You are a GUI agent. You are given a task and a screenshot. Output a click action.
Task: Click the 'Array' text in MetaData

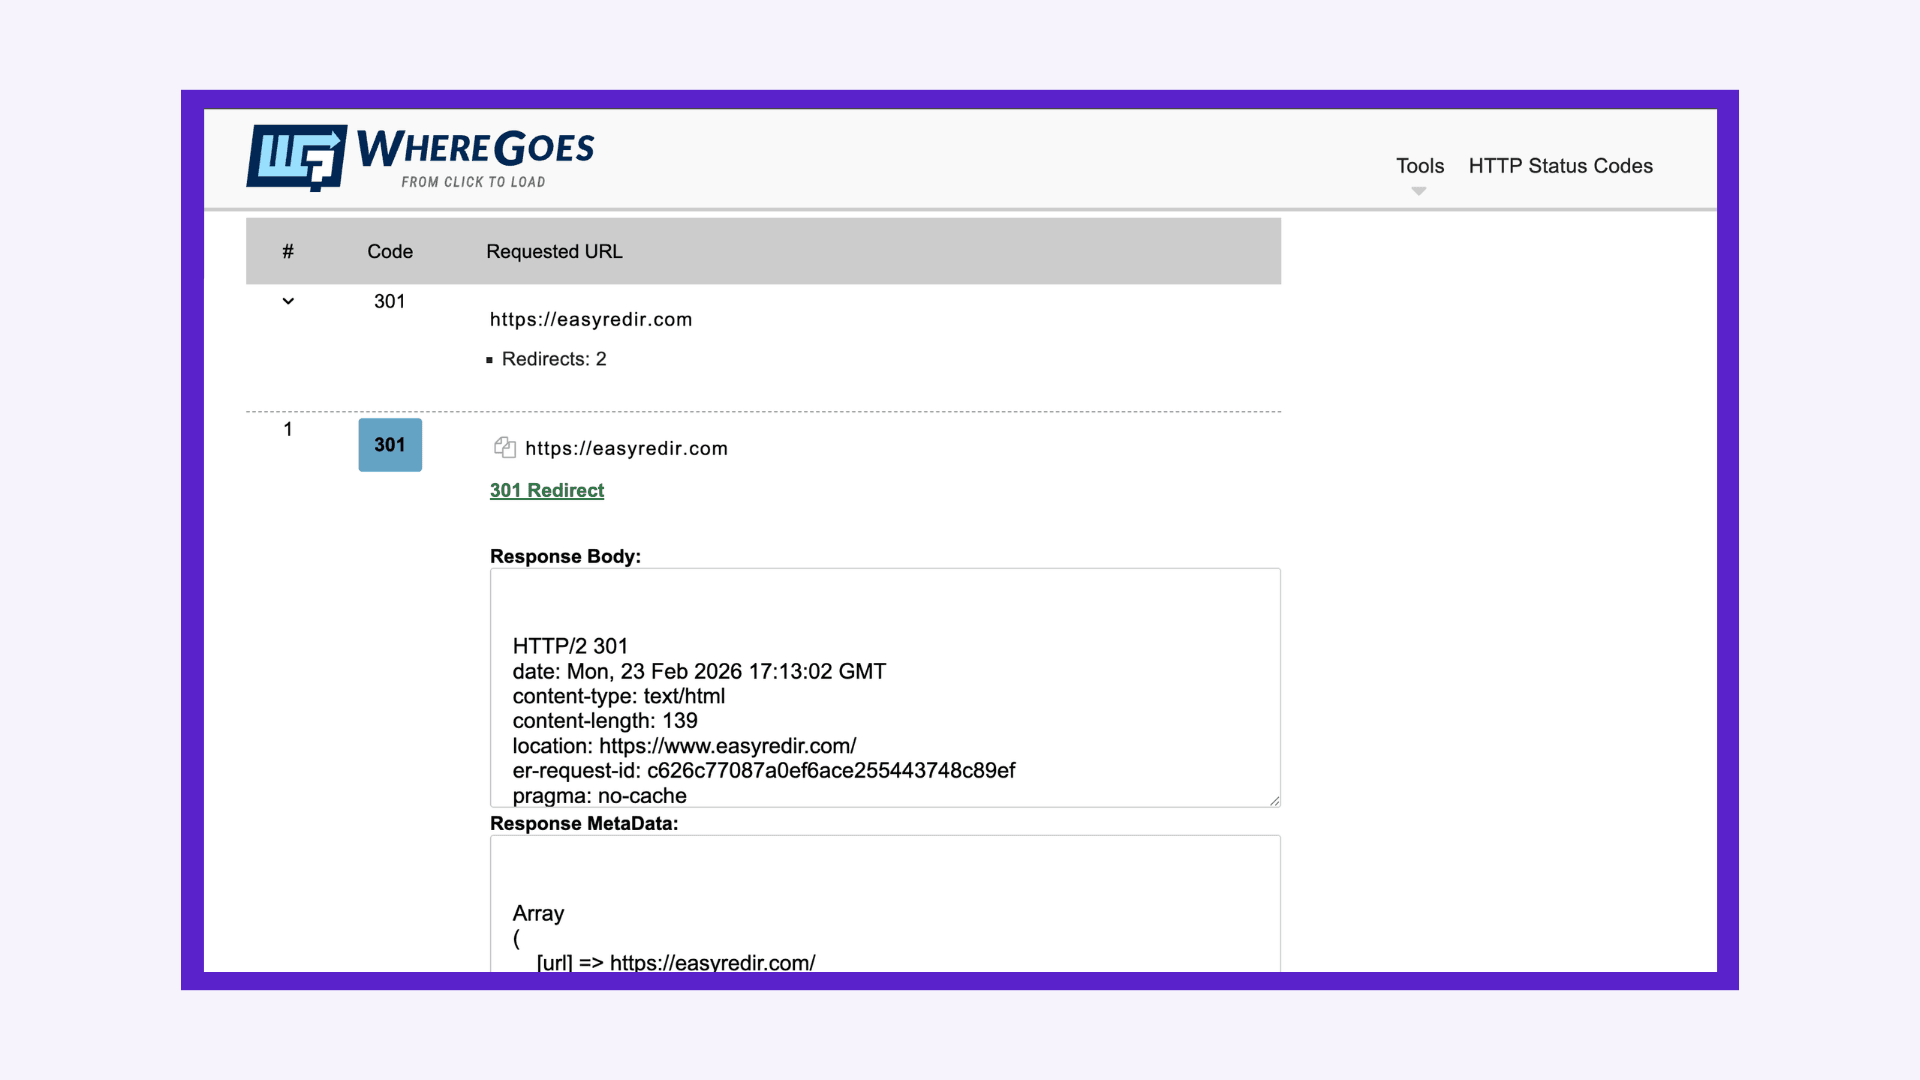coord(538,914)
